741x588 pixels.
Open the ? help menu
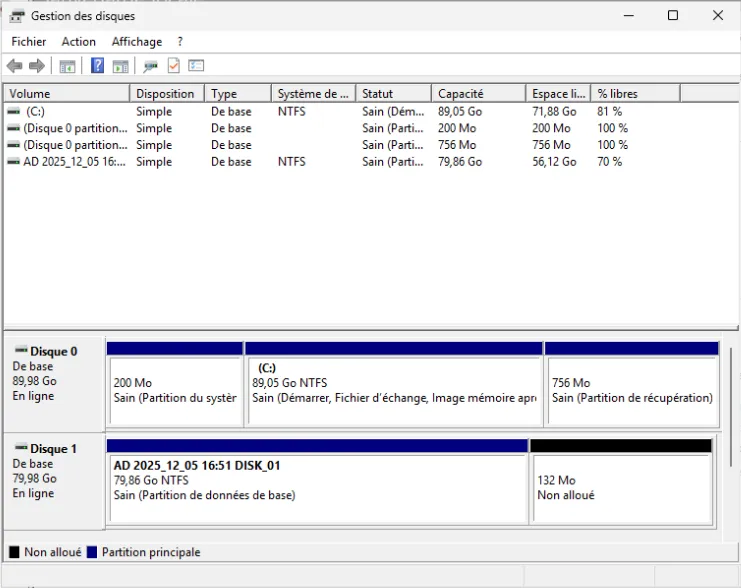coord(180,42)
